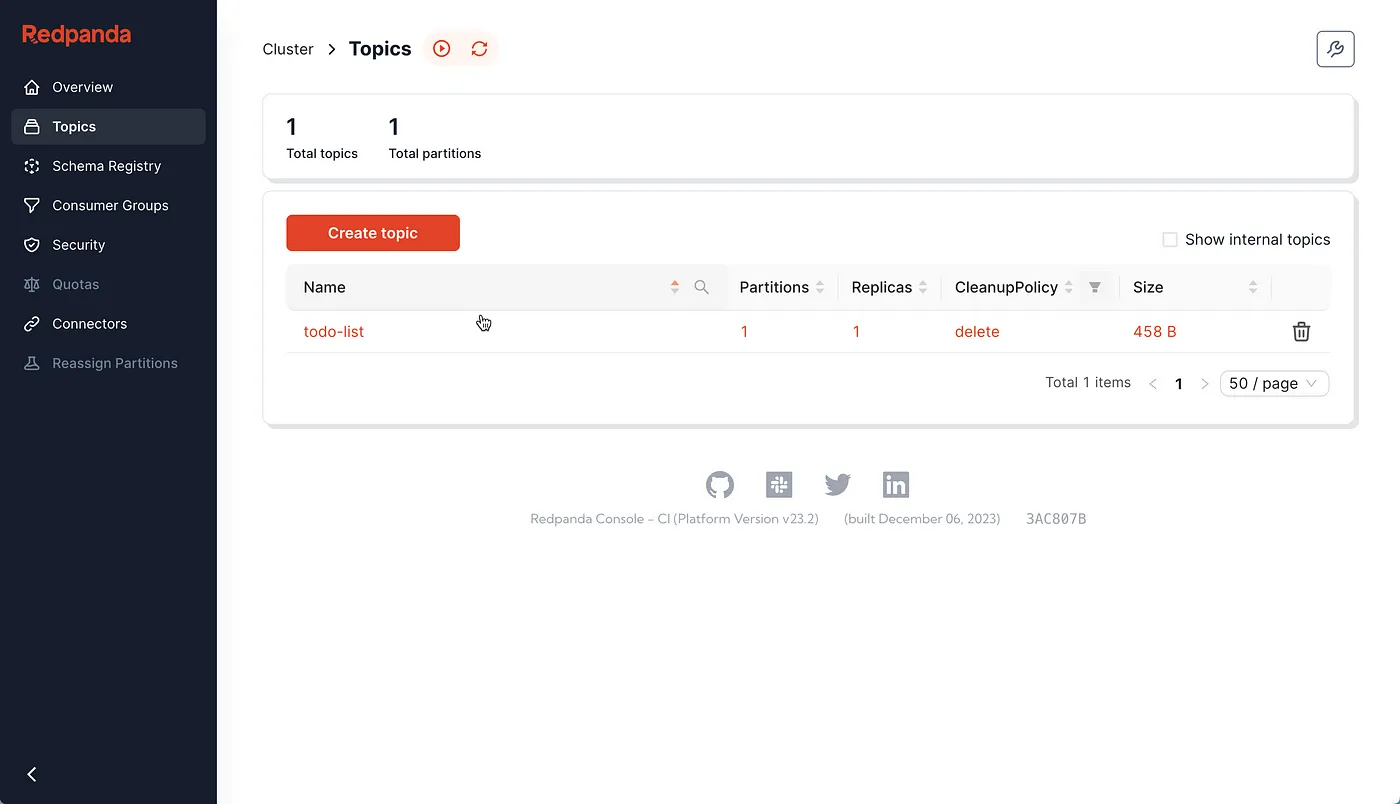
Task: Open the CleanupPolicy filter menu
Action: [x=1095, y=287]
